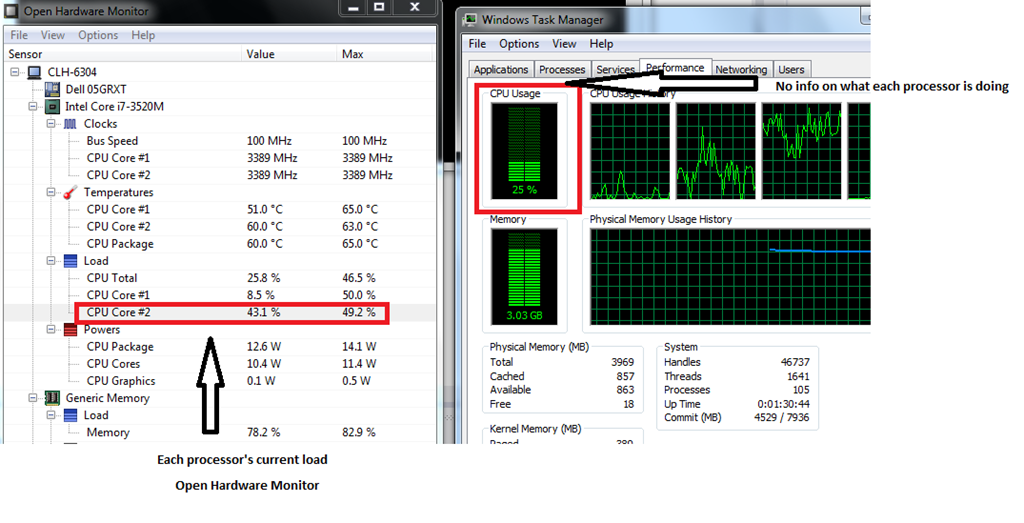The height and width of the screenshot is (523, 1024).
Task: Click the red Powers icon
Action: pyautogui.click(x=71, y=329)
